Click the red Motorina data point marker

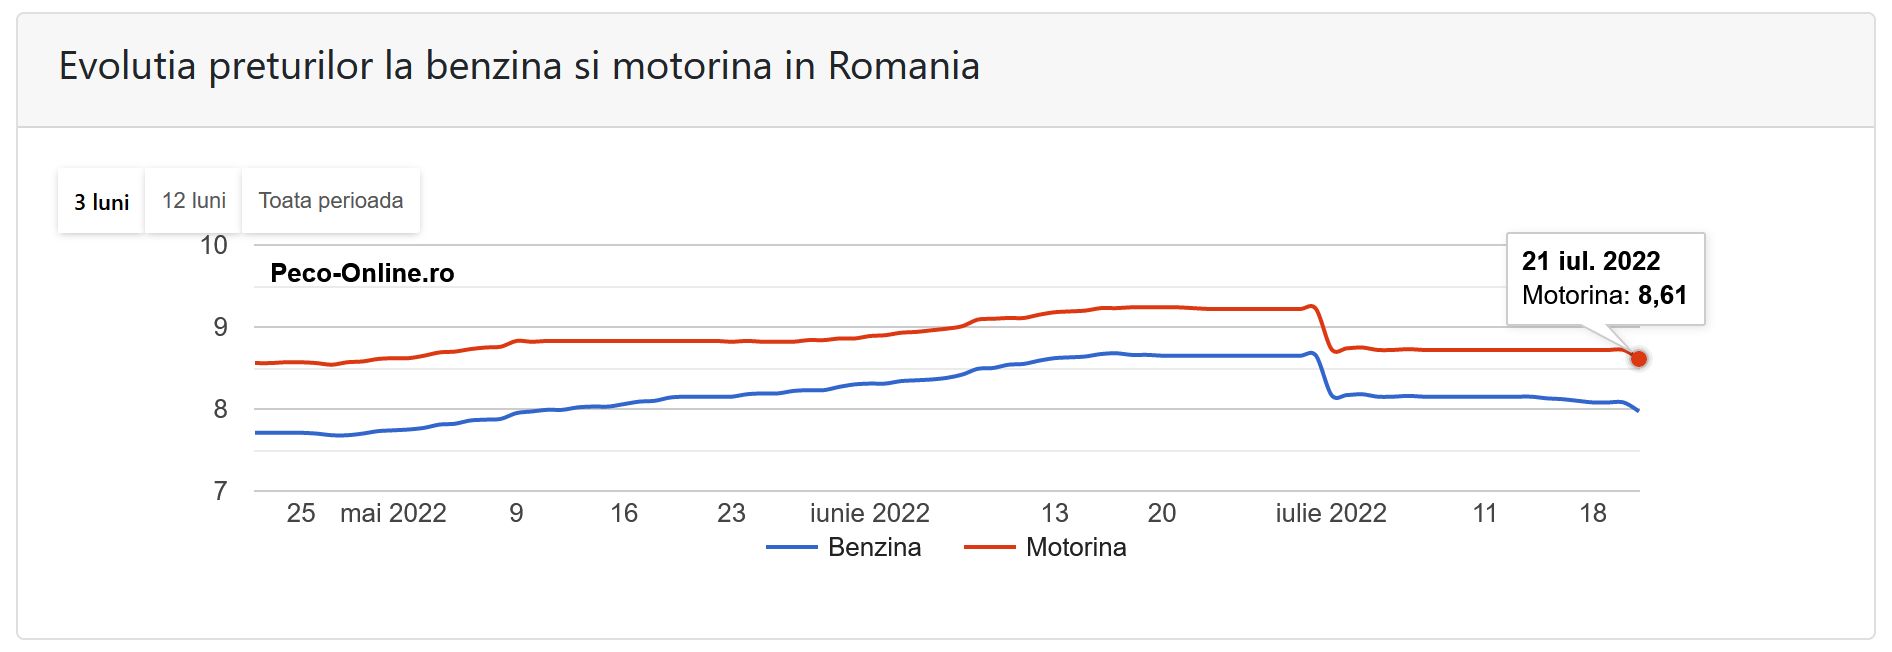1638,359
